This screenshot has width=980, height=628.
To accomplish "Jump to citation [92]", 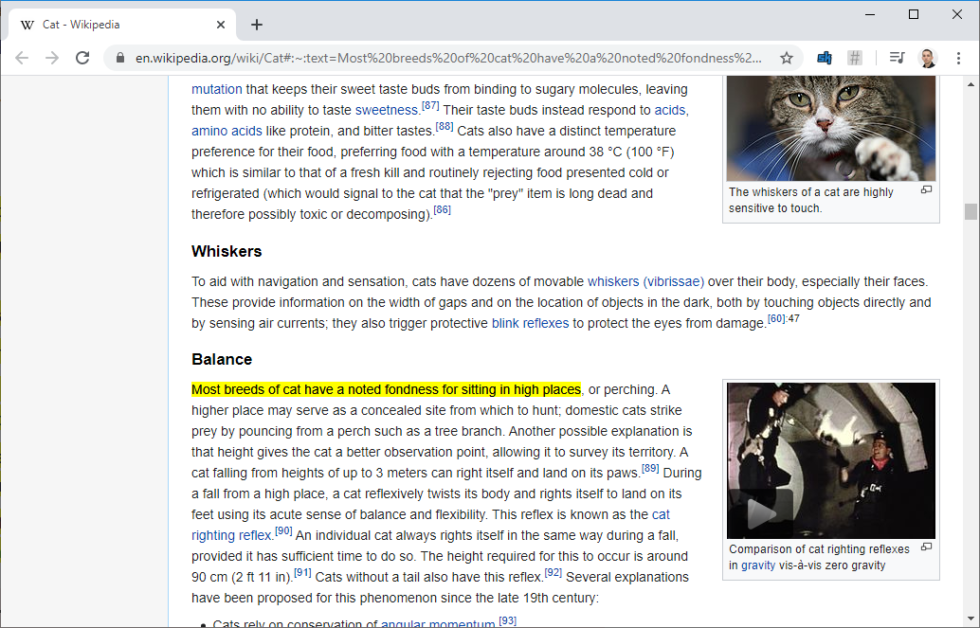I will [553, 572].
